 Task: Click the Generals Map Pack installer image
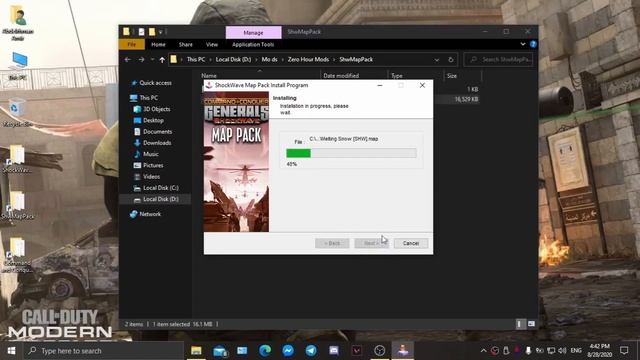point(236,162)
